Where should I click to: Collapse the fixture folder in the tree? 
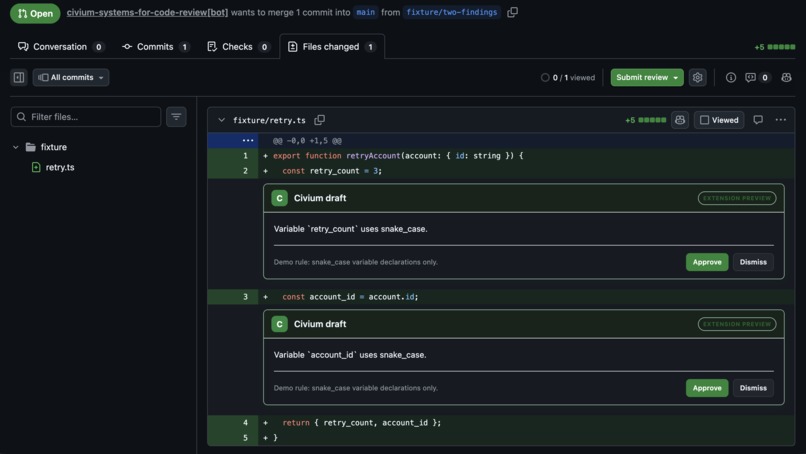click(x=15, y=147)
